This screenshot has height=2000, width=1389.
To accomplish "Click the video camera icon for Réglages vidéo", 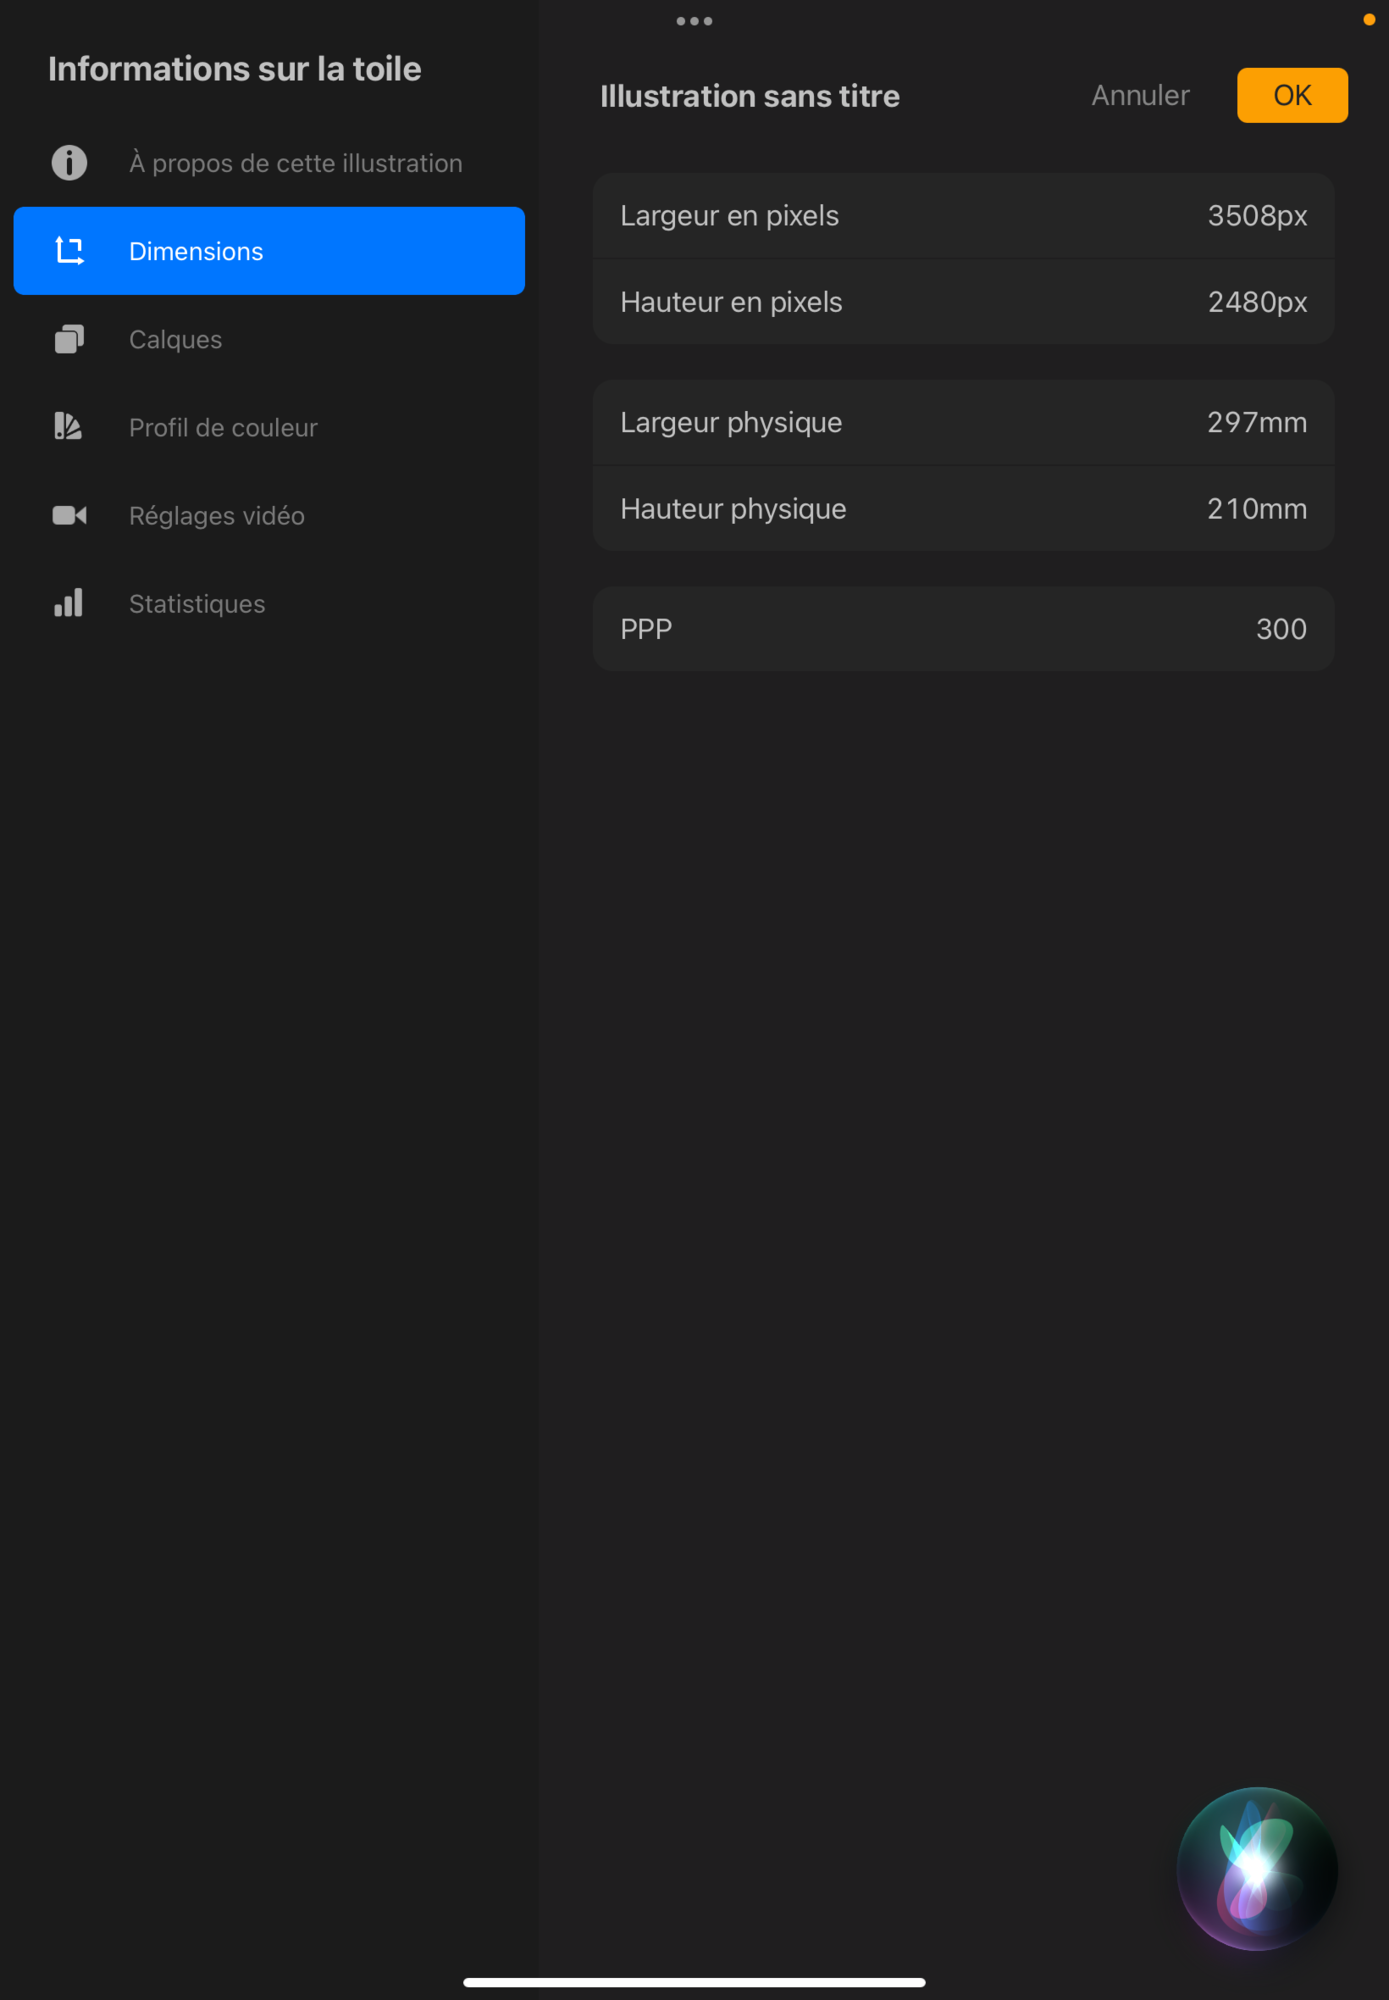I will pyautogui.click(x=69, y=515).
